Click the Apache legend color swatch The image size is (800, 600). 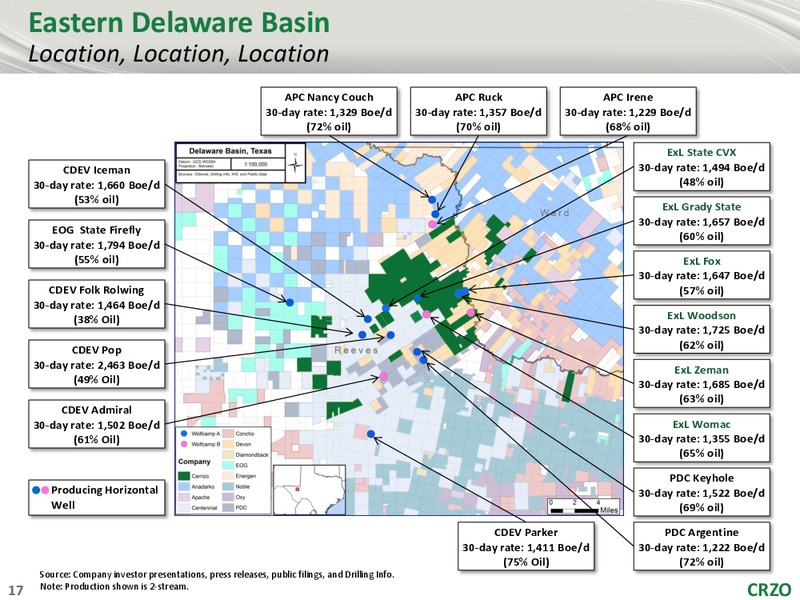coord(184,497)
